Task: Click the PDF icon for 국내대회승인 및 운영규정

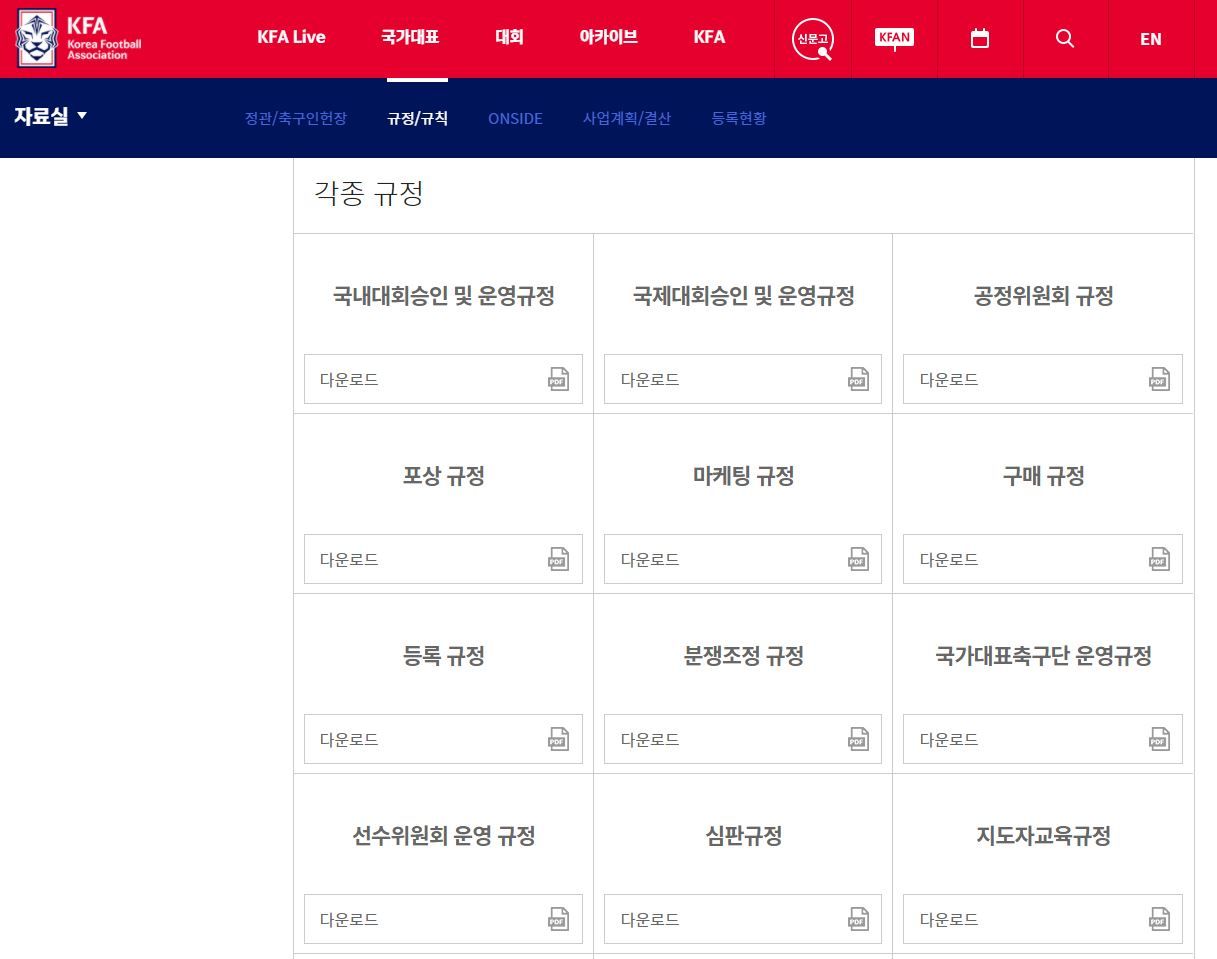Action: pyautogui.click(x=560, y=379)
